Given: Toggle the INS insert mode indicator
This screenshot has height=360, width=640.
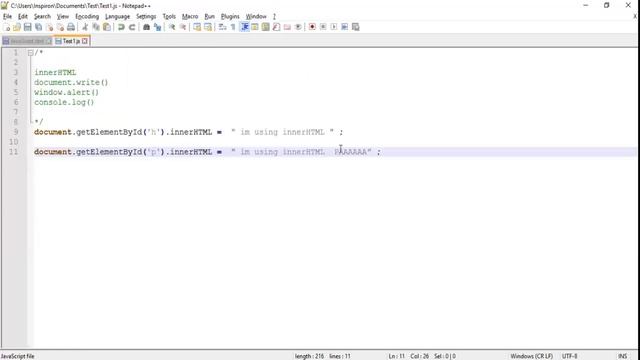Looking at the screenshot, I should point(622,356).
